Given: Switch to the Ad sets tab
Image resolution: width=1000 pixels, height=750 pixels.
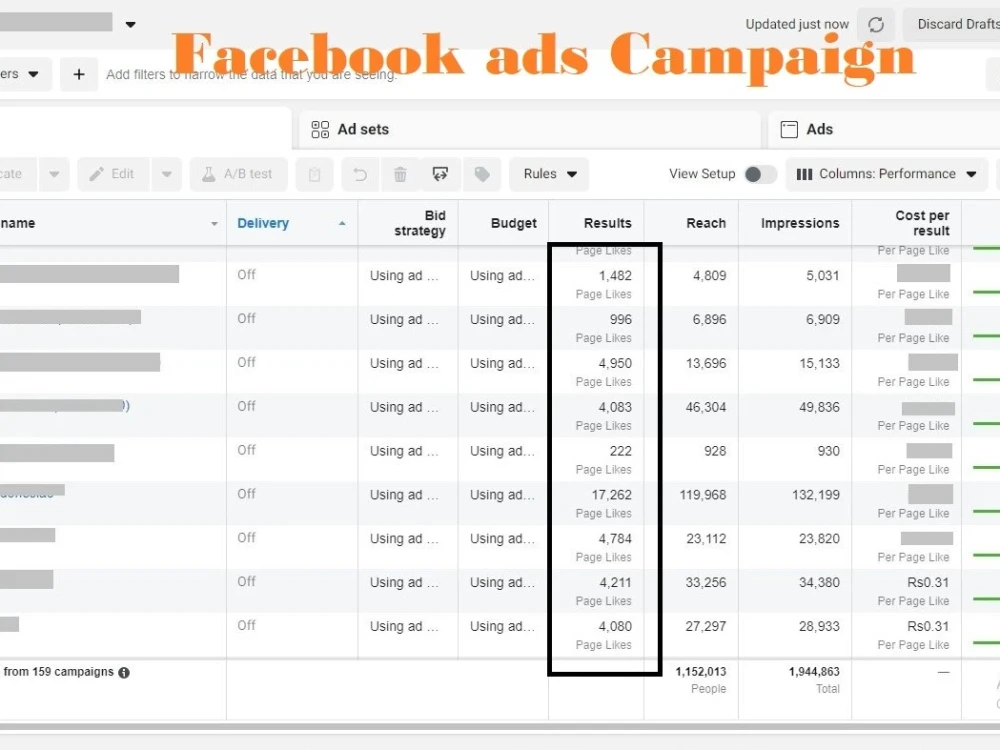Looking at the screenshot, I should pyautogui.click(x=529, y=129).
